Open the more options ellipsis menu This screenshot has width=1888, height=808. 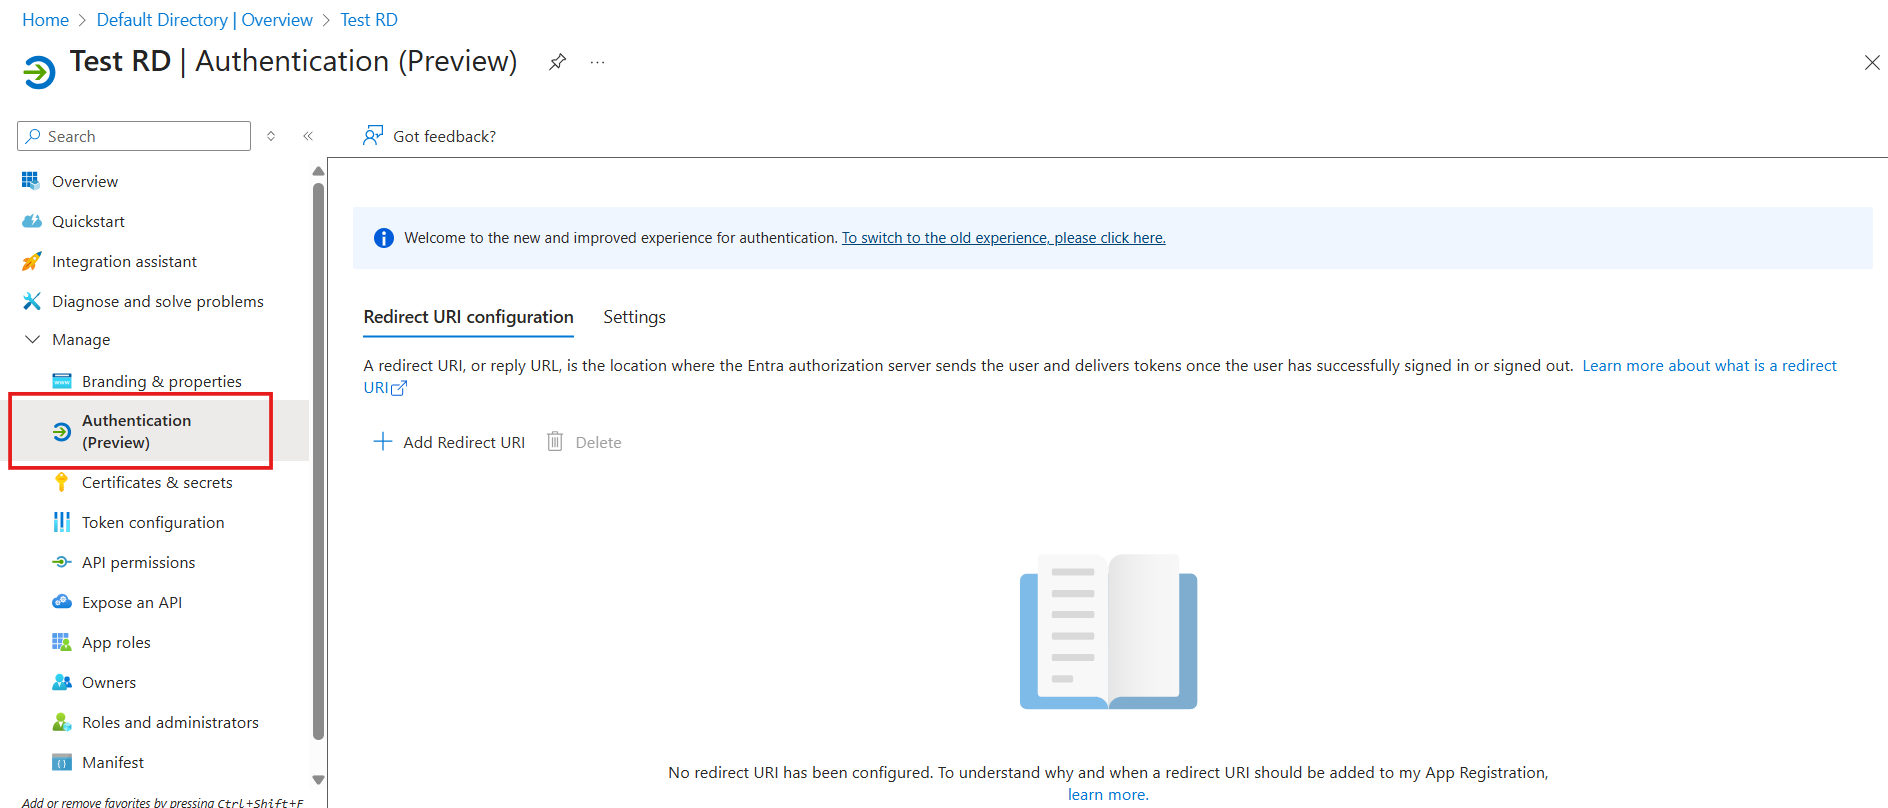tap(597, 62)
